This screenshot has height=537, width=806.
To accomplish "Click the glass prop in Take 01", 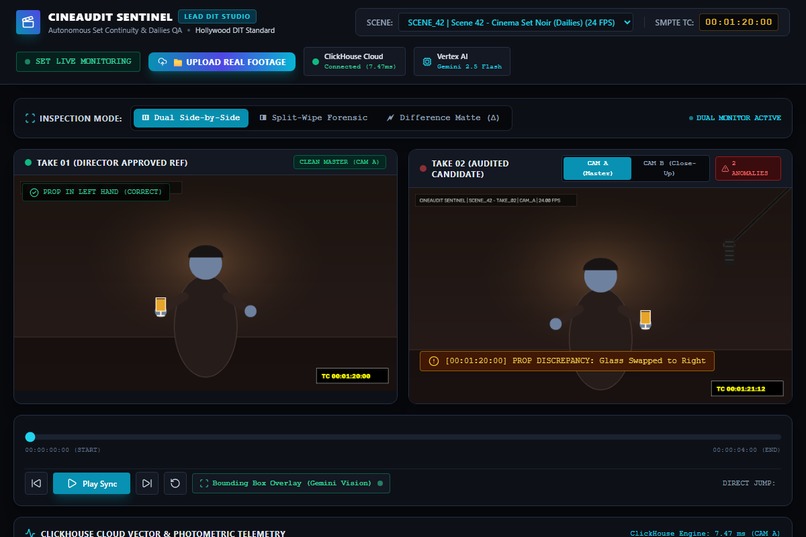I will [x=160, y=306].
